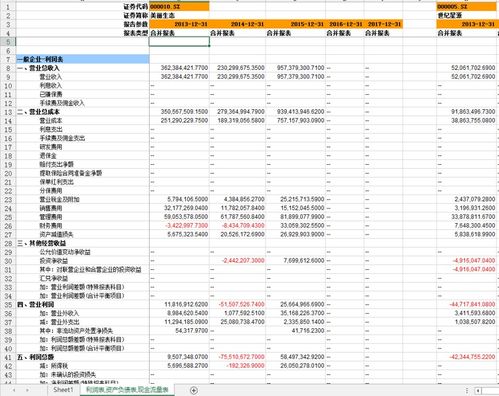This screenshot has width=499, height=396.
Task: Select row header 8
Action: tap(8, 68)
